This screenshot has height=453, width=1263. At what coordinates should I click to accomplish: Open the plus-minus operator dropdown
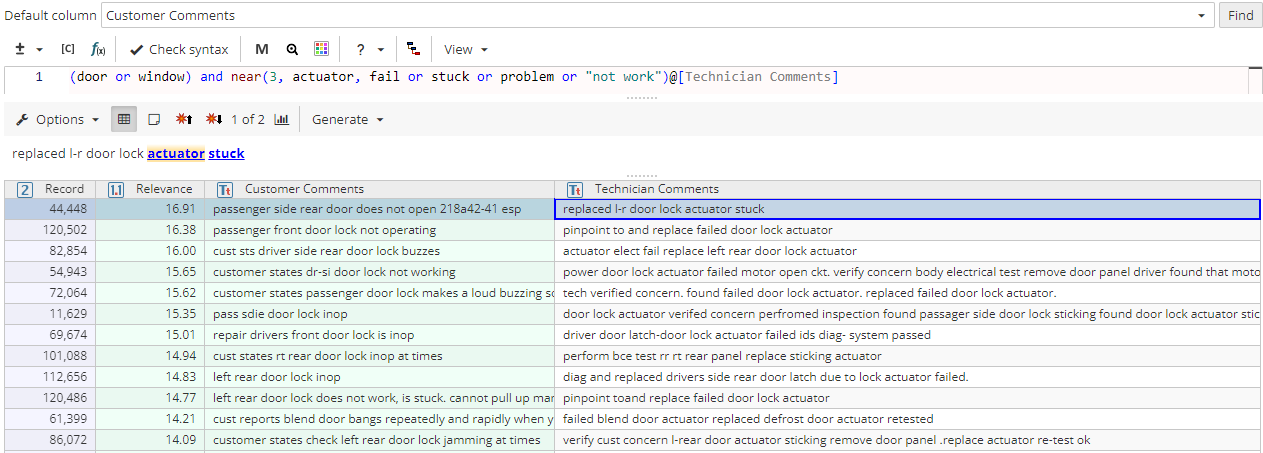coord(29,49)
